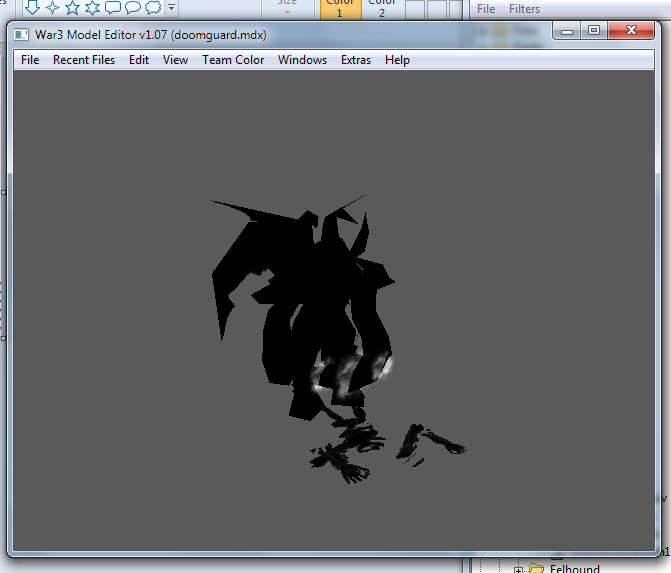Select Color 1 in Paint ribbon

tap(341, 9)
